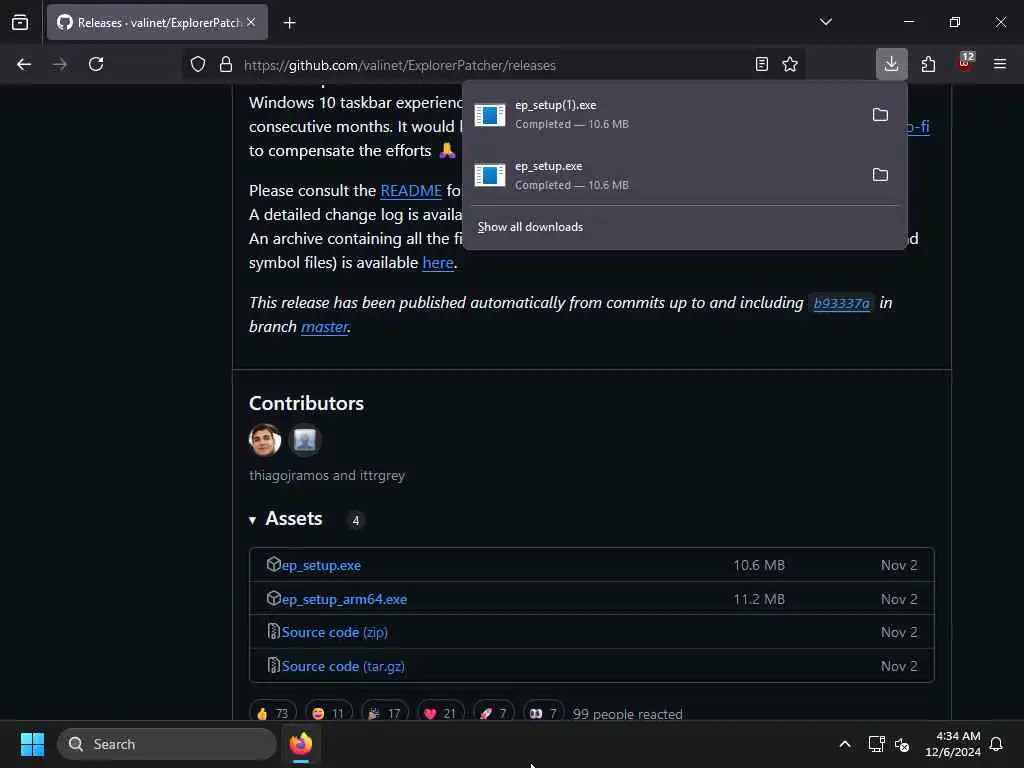Click the hooray reaction 17
1024x768 pixels.
click(385, 712)
